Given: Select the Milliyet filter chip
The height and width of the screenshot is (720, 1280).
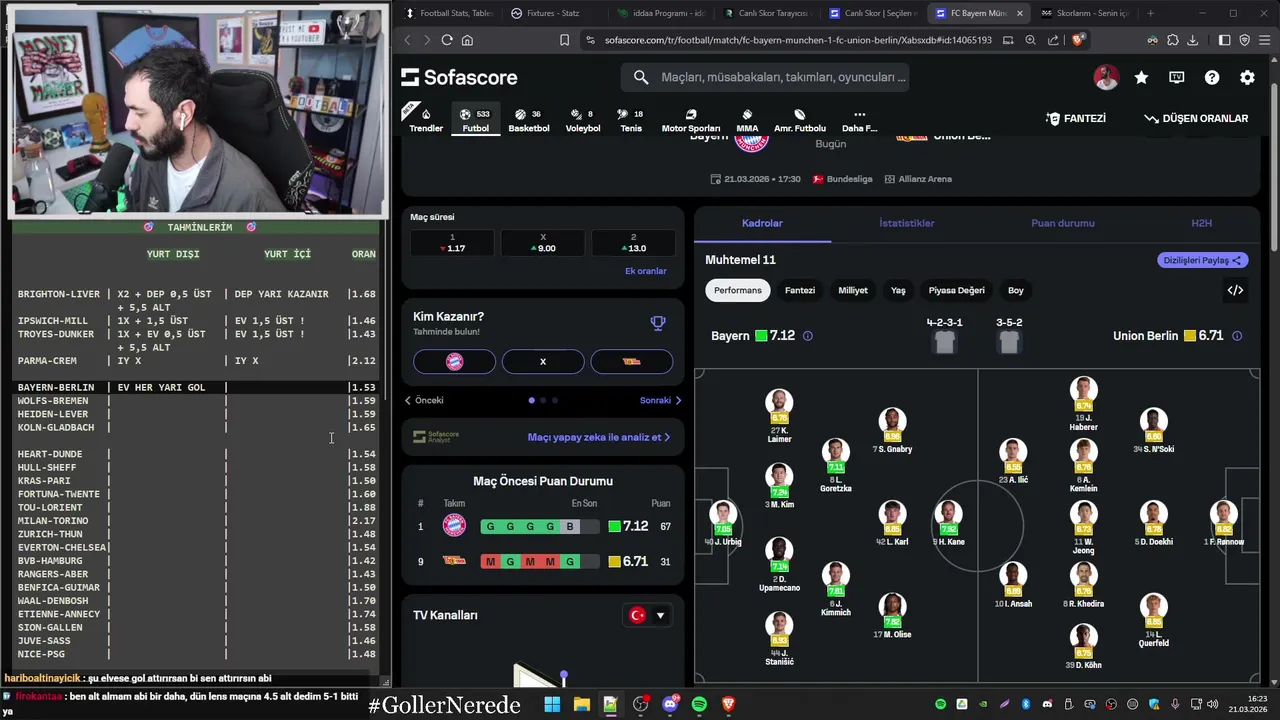Looking at the screenshot, I should pos(853,290).
